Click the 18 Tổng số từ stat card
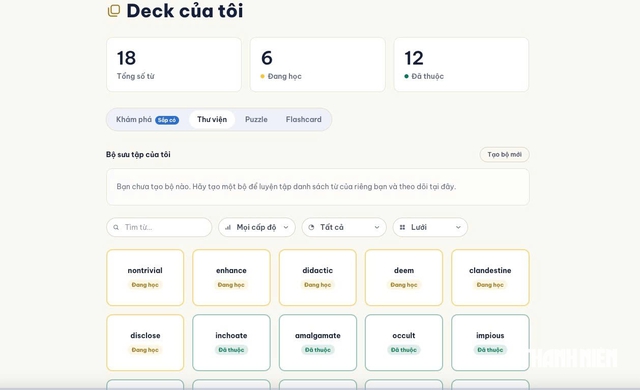 point(174,64)
